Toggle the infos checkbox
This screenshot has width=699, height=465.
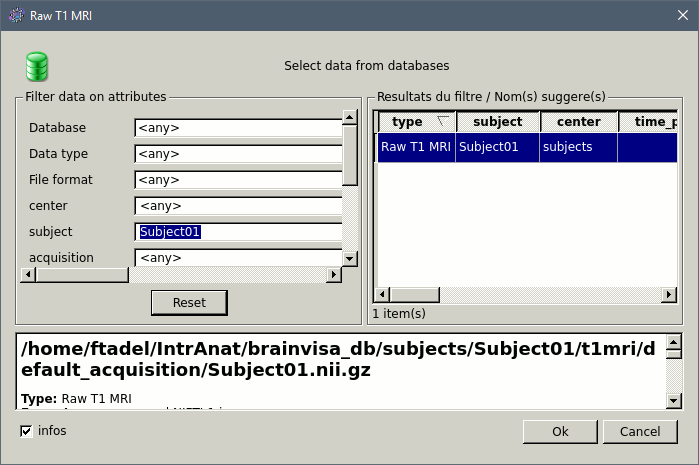point(26,431)
